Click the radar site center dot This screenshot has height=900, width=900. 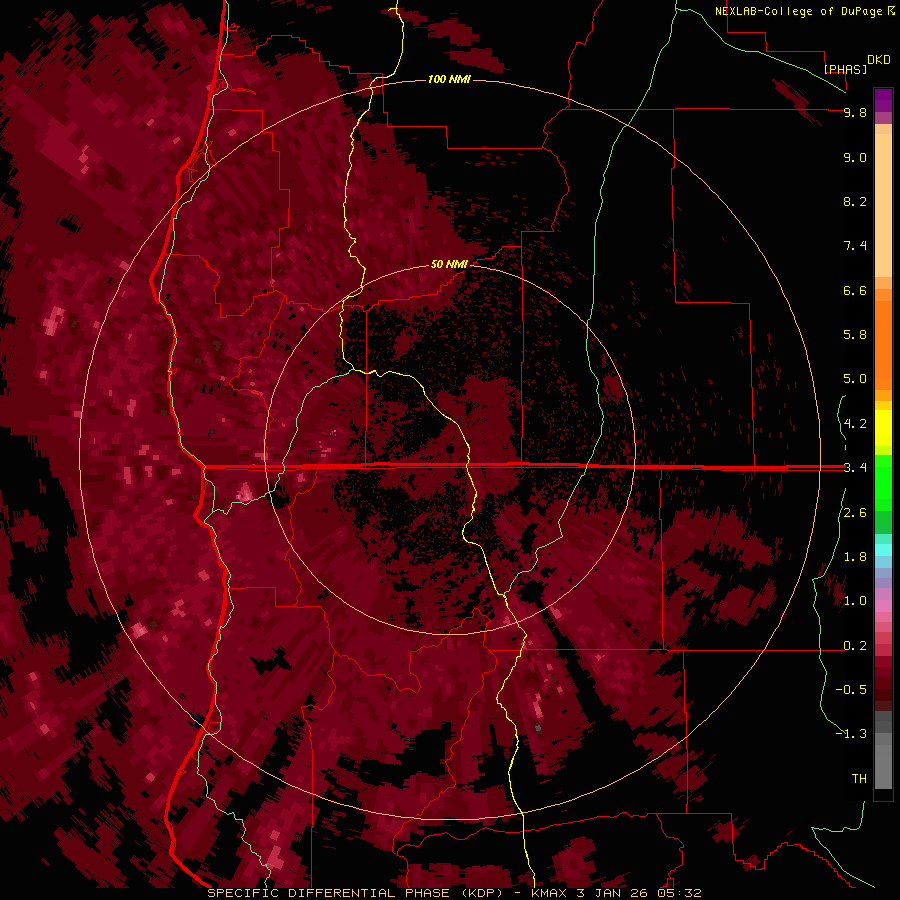pyautogui.click(x=451, y=449)
